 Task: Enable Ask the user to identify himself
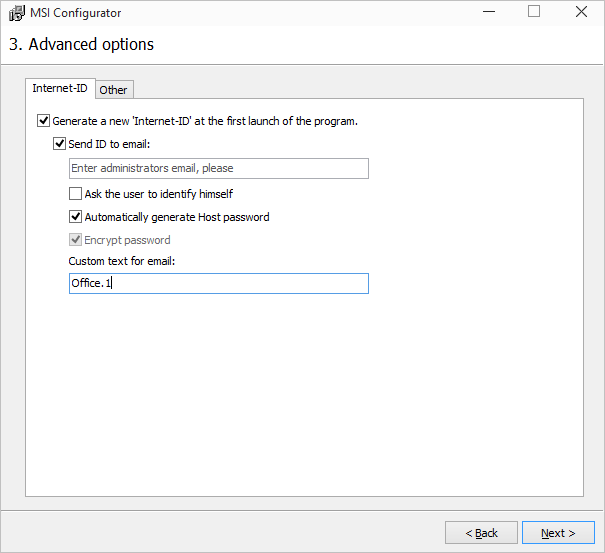point(76,194)
